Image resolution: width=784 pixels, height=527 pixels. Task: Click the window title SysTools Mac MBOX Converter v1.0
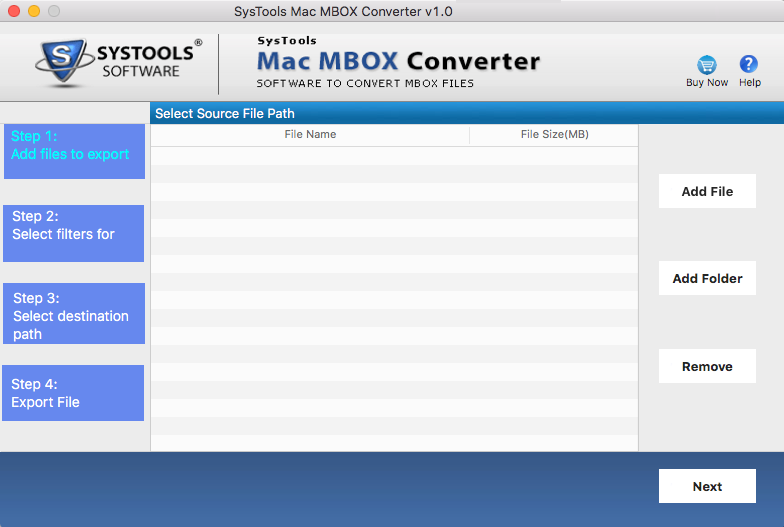(x=343, y=12)
